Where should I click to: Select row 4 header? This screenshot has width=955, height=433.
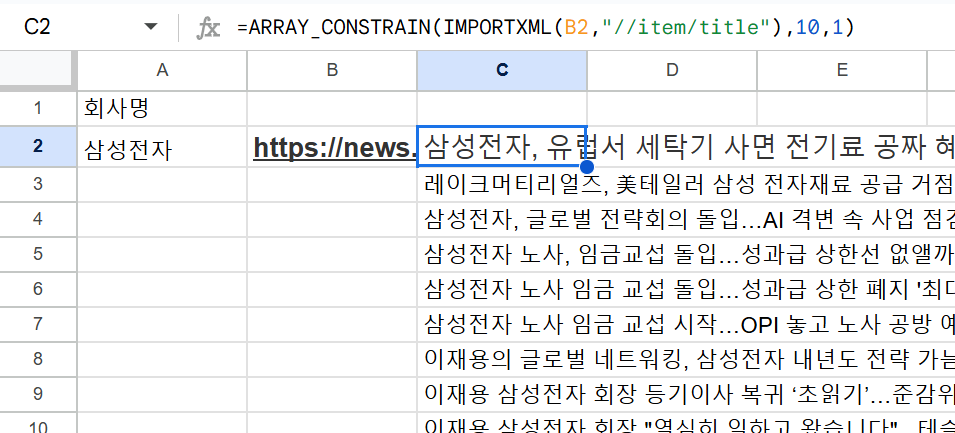click(38, 219)
